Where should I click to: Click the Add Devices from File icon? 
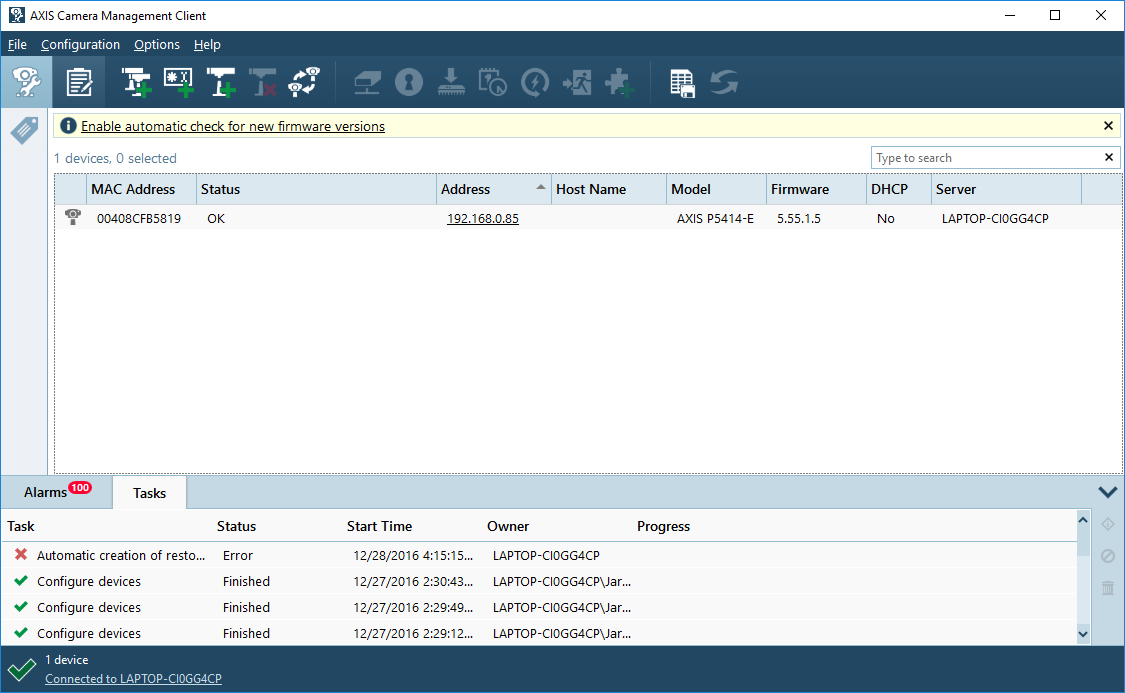pyautogui.click(x=221, y=82)
